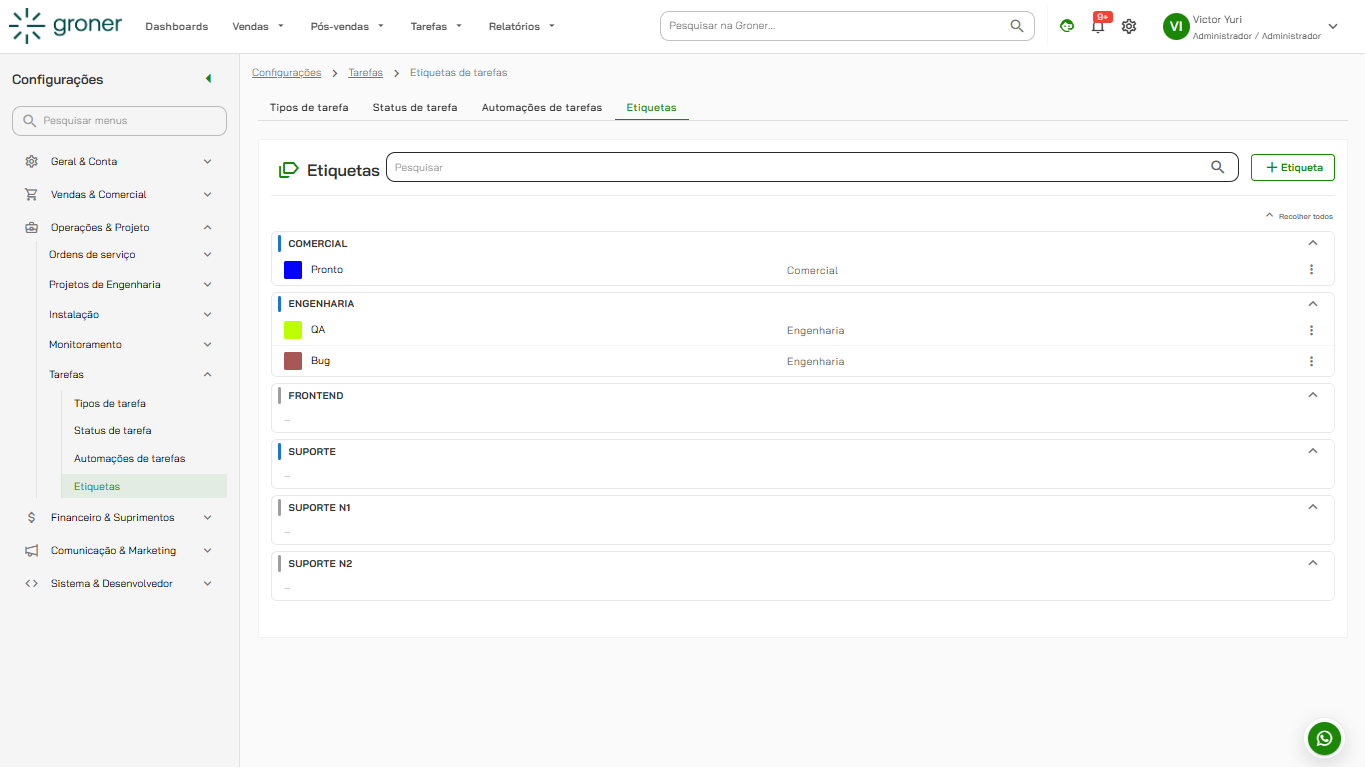Click the Etiquetas tag icon in heading

tap(289, 169)
